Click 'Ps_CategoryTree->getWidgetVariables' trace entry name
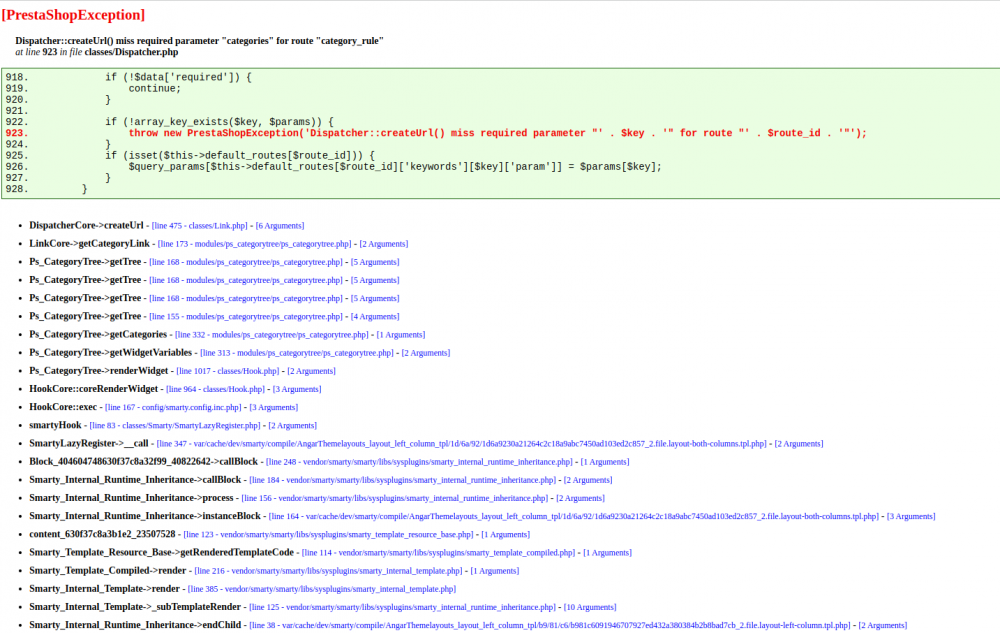Viewport: 1000px width, 633px height. (x=110, y=353)
